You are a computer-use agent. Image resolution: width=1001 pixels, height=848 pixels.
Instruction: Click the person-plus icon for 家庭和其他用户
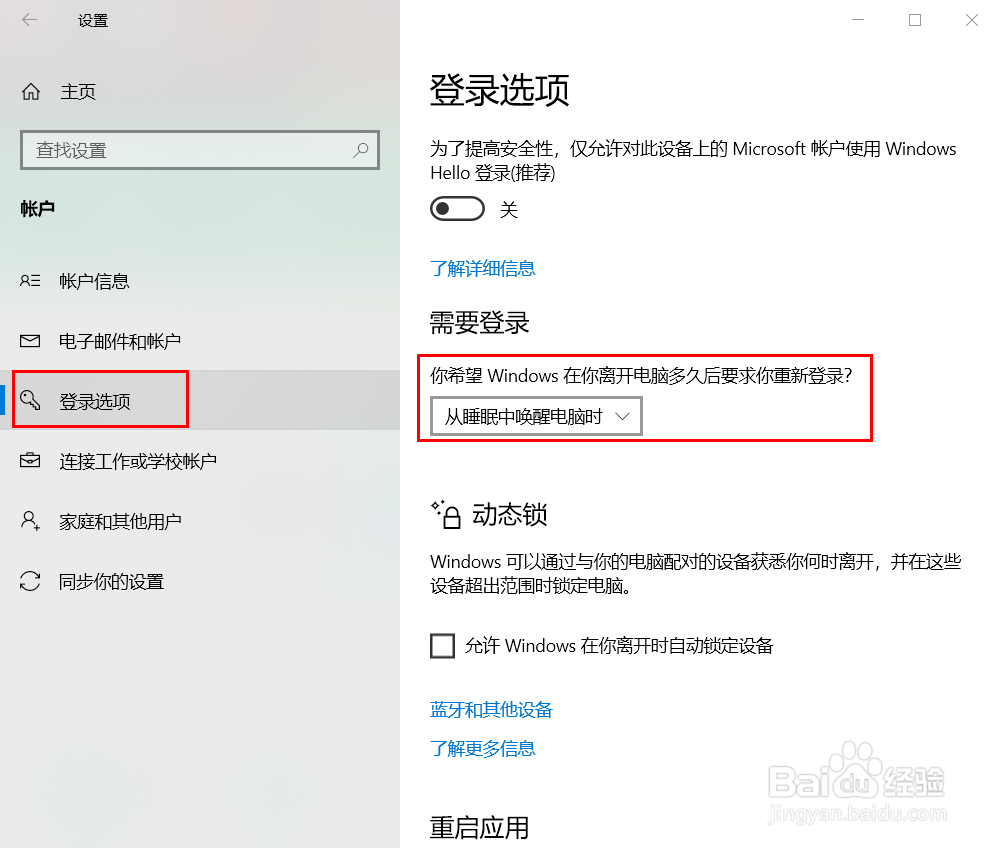30,520
